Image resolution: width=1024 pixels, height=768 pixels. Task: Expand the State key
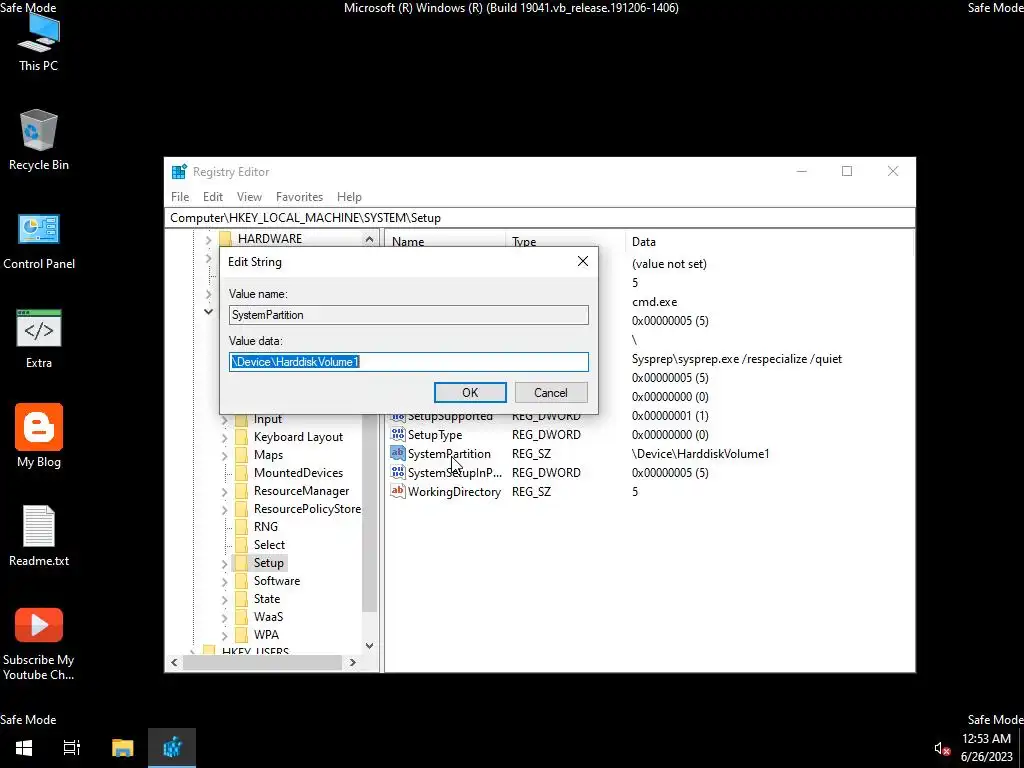[225, 599]
